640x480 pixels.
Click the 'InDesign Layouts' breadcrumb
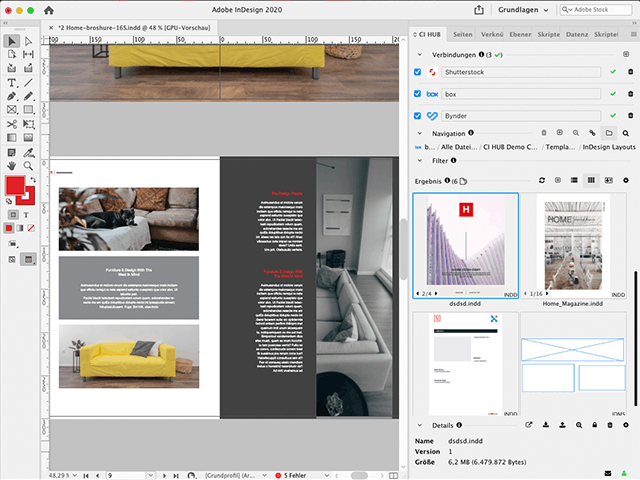point(609,146)
